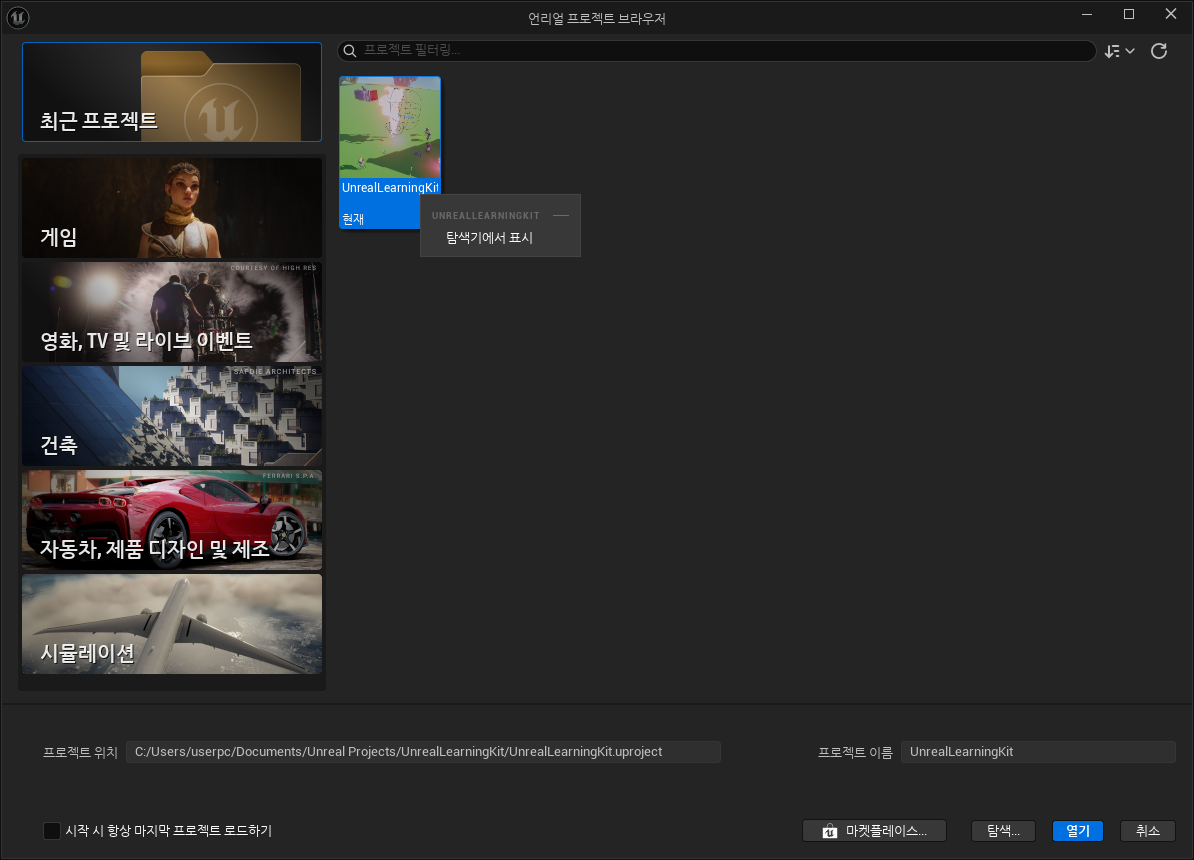
Task: Click the 열기 open button
Action: [x=1077, y=831]
